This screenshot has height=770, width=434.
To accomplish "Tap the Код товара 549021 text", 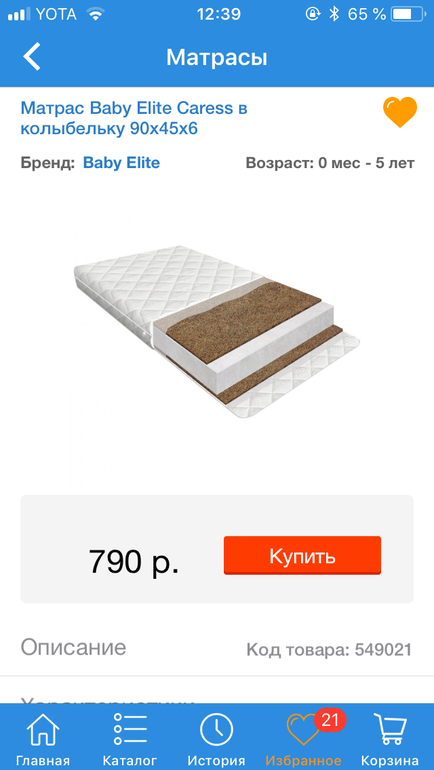I will click(328, 650).
